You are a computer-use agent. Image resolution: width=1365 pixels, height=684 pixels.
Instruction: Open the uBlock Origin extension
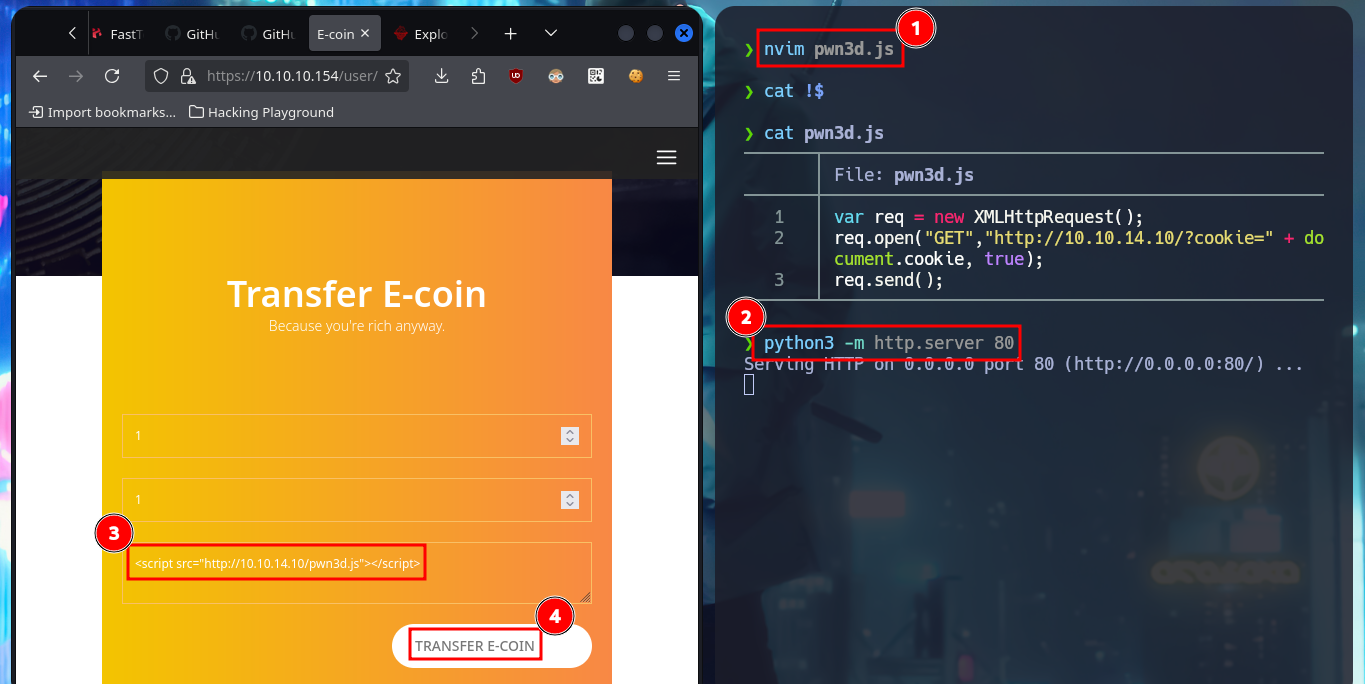click(x=516, y=76)
